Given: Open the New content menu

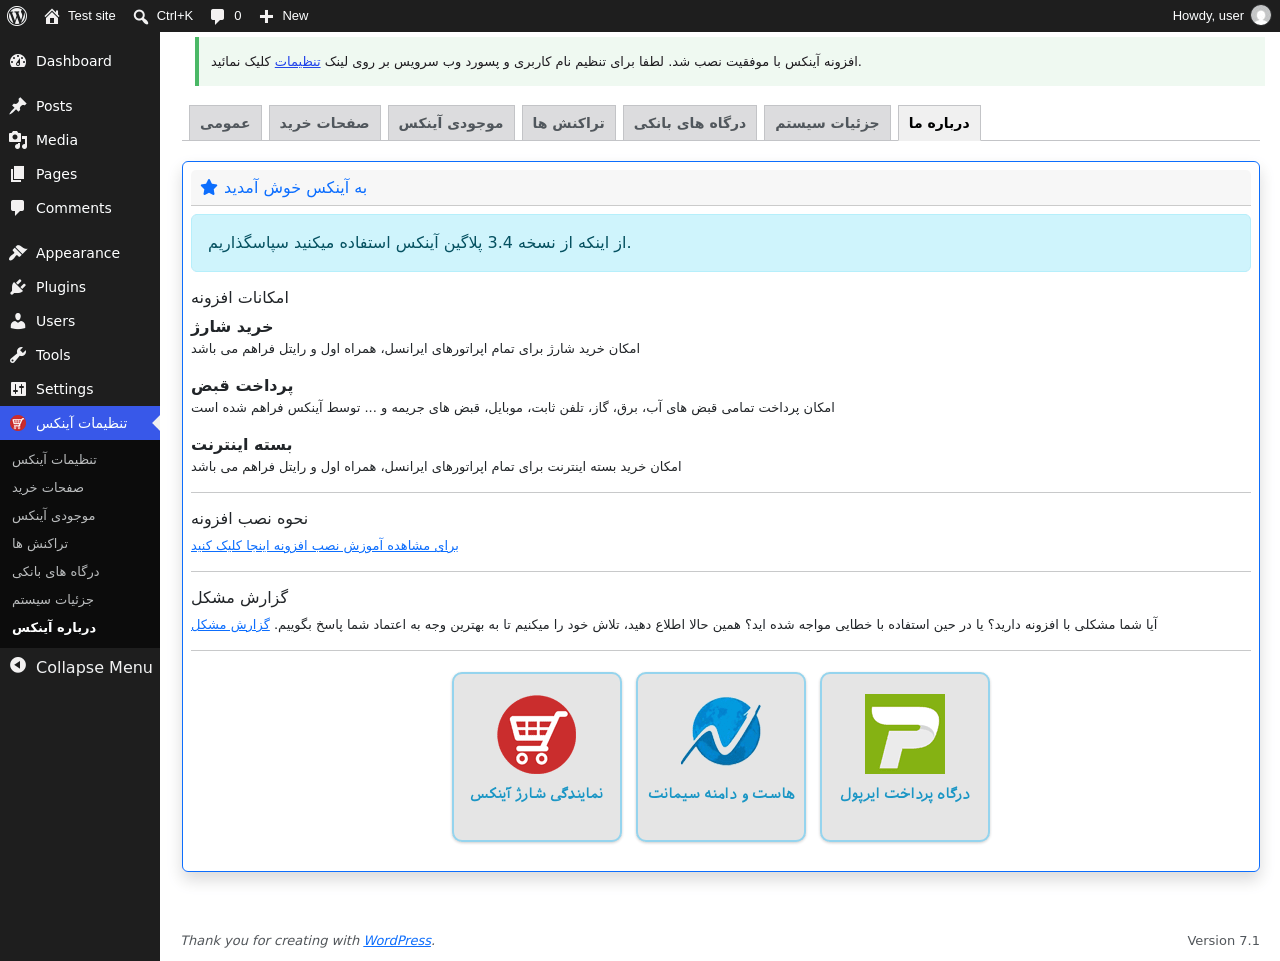Looking at the screenshot, I should pos(284,16).
